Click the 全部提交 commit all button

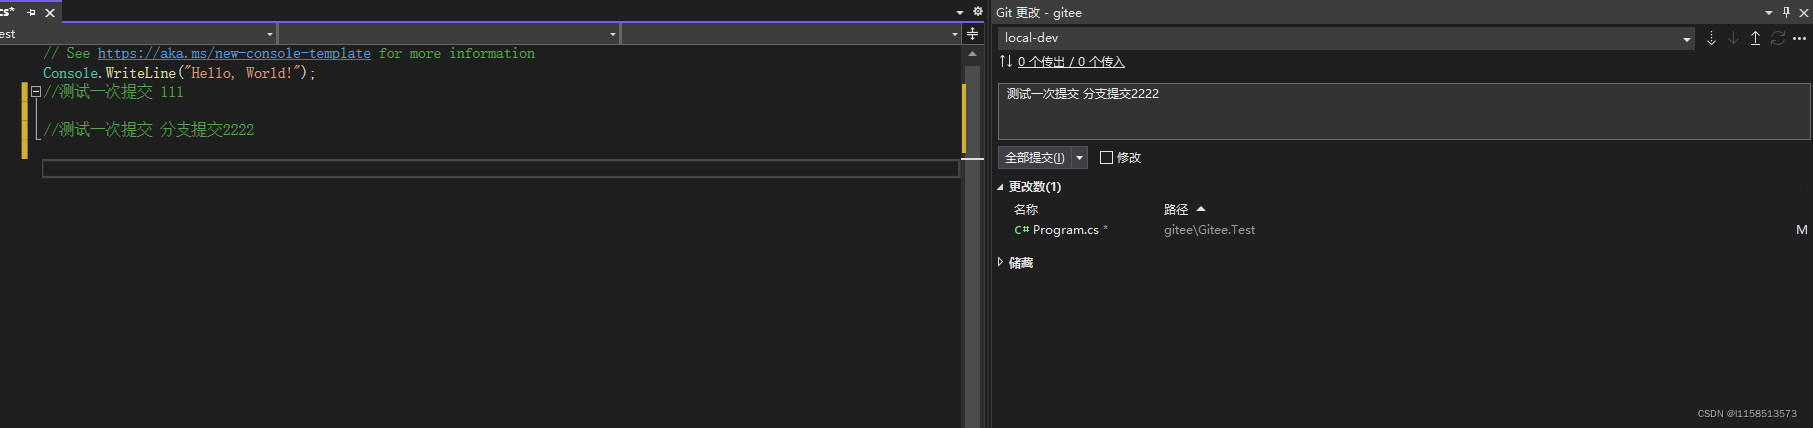click(1034, 158)
